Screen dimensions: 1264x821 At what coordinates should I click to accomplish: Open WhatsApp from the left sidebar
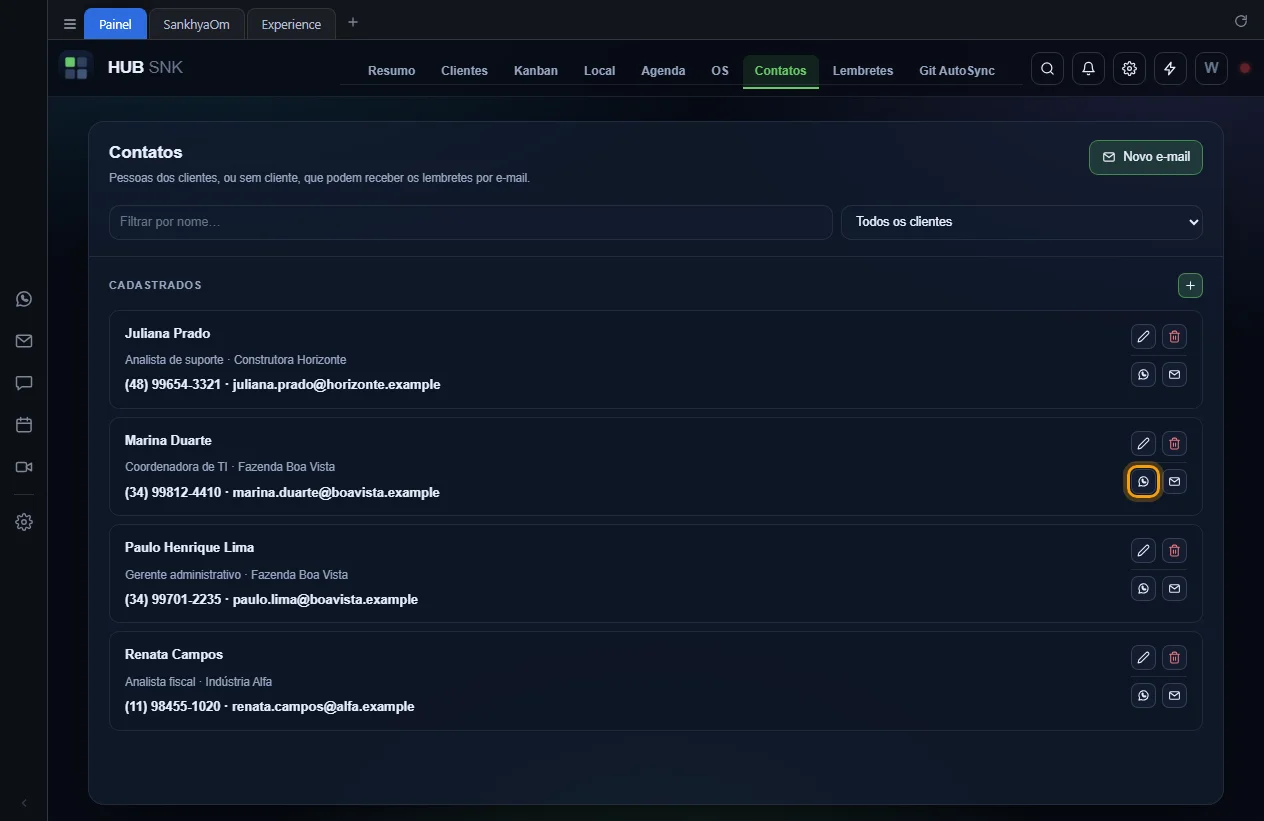point(24,299)
